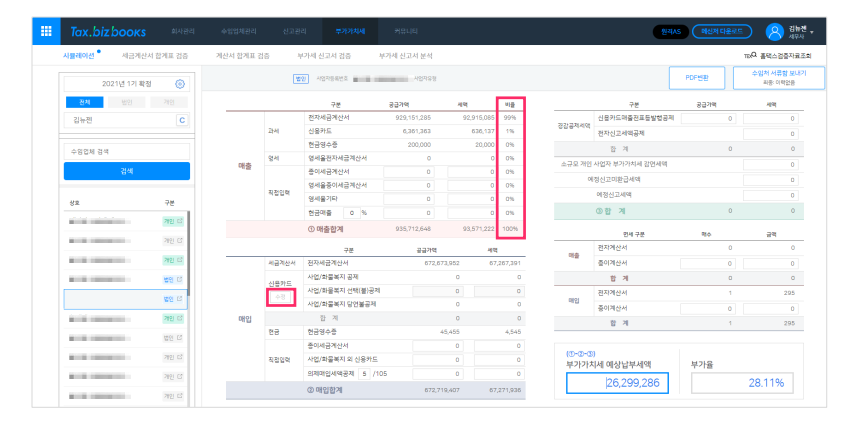Select the 전체 filter toggle
Image resolution: width=860 pixels, height=436 pixels.
point(84,102)
